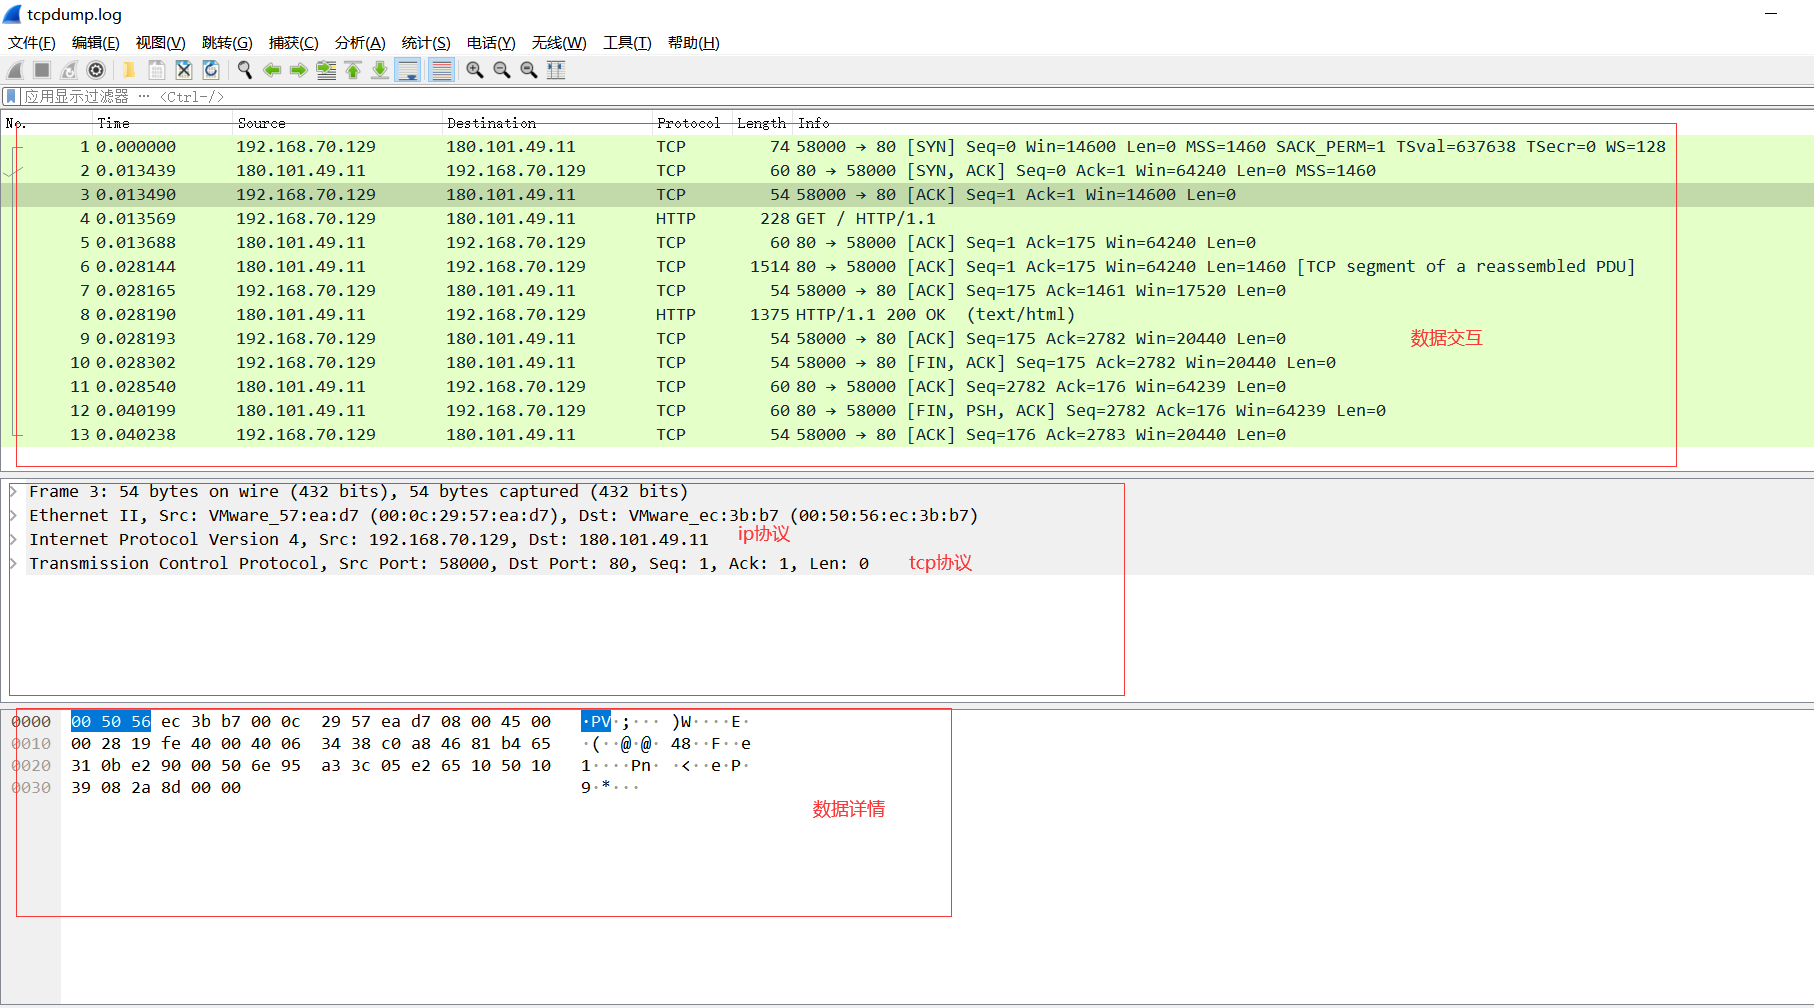Image resolution: width=1814 pixels, height=1008 pixels.
Task: Click the find packet magnifier icon
Action: coord(244,70)
